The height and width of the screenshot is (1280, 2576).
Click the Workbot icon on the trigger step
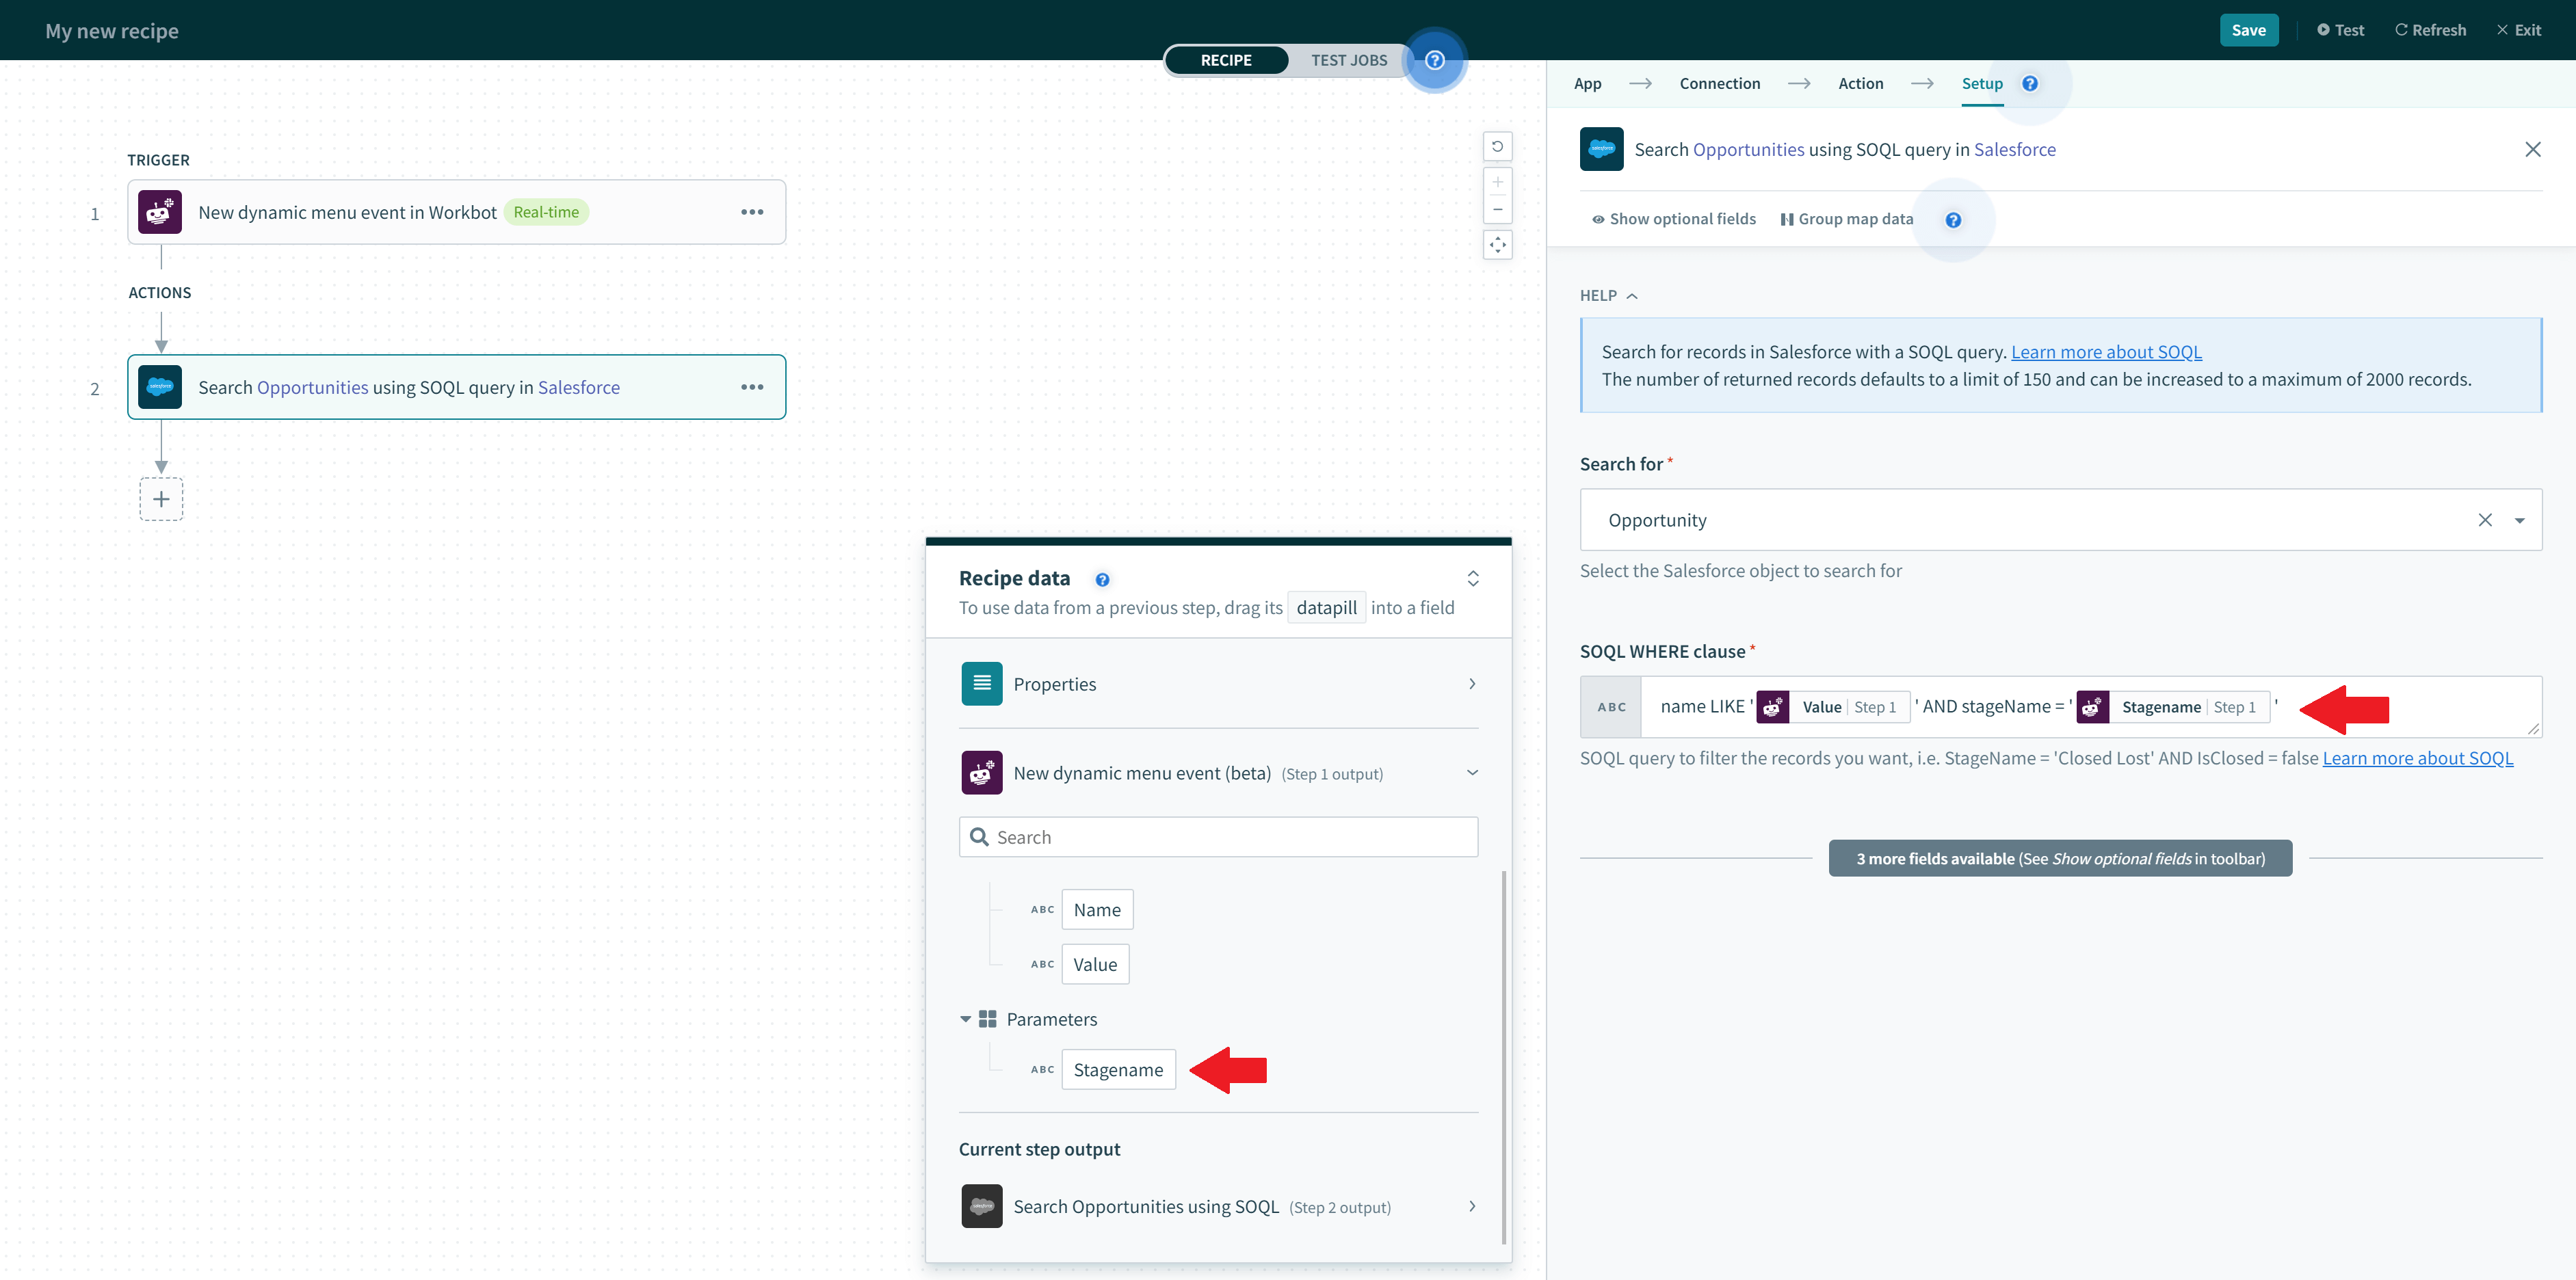160,211
